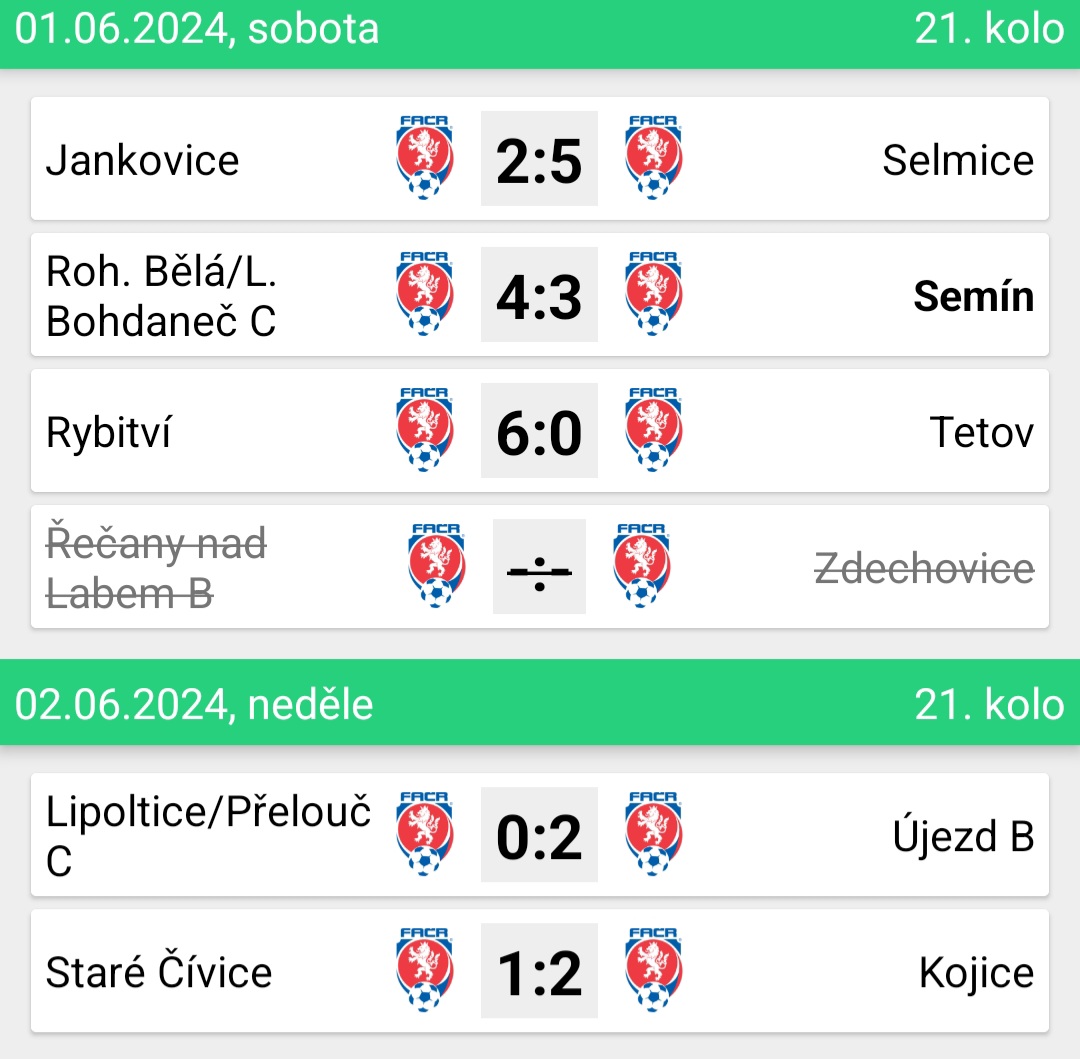Click Selmice team logo
1080x1059 pixels.
click(653, 158)
